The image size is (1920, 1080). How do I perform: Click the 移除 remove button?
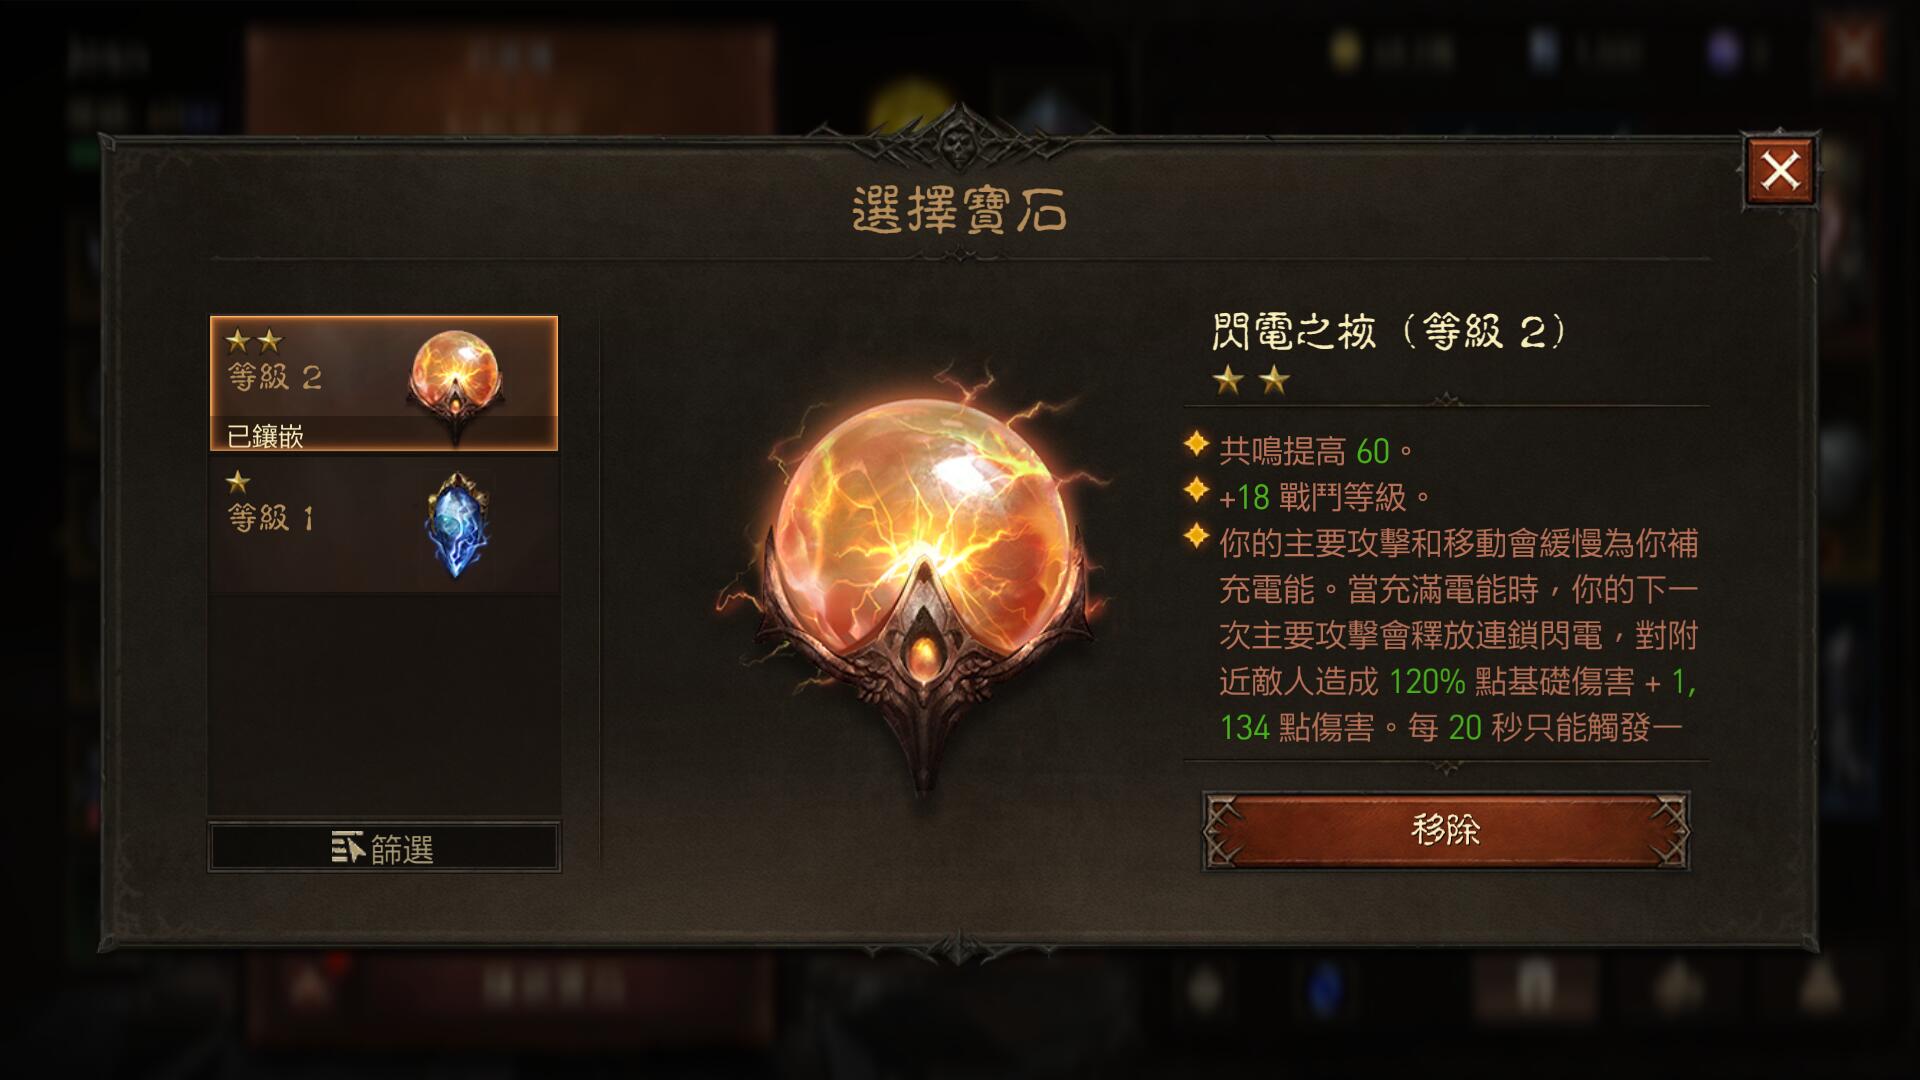(1446, 830)
